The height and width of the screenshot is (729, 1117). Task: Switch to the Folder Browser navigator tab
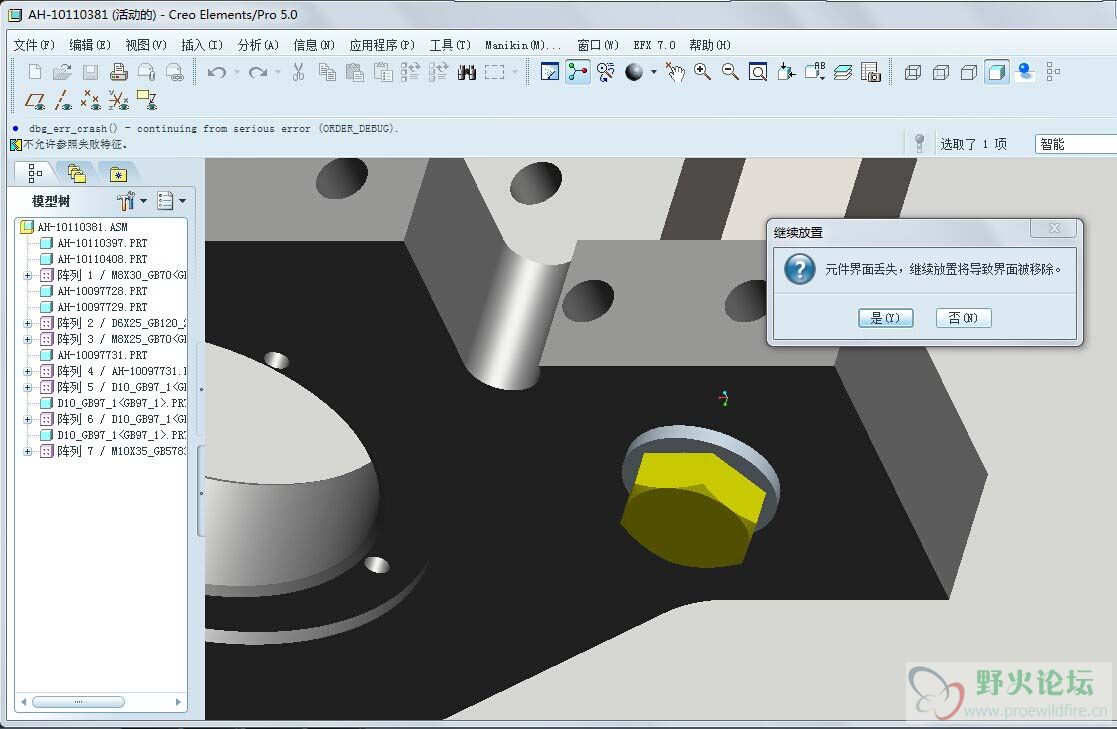76,173
